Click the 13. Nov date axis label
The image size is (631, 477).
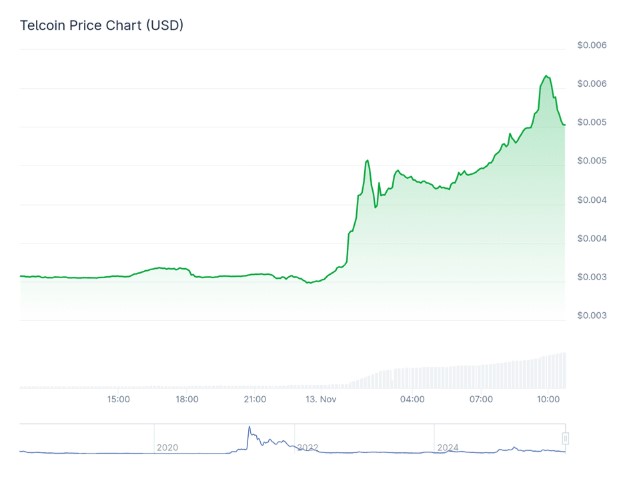coord(321,399)
